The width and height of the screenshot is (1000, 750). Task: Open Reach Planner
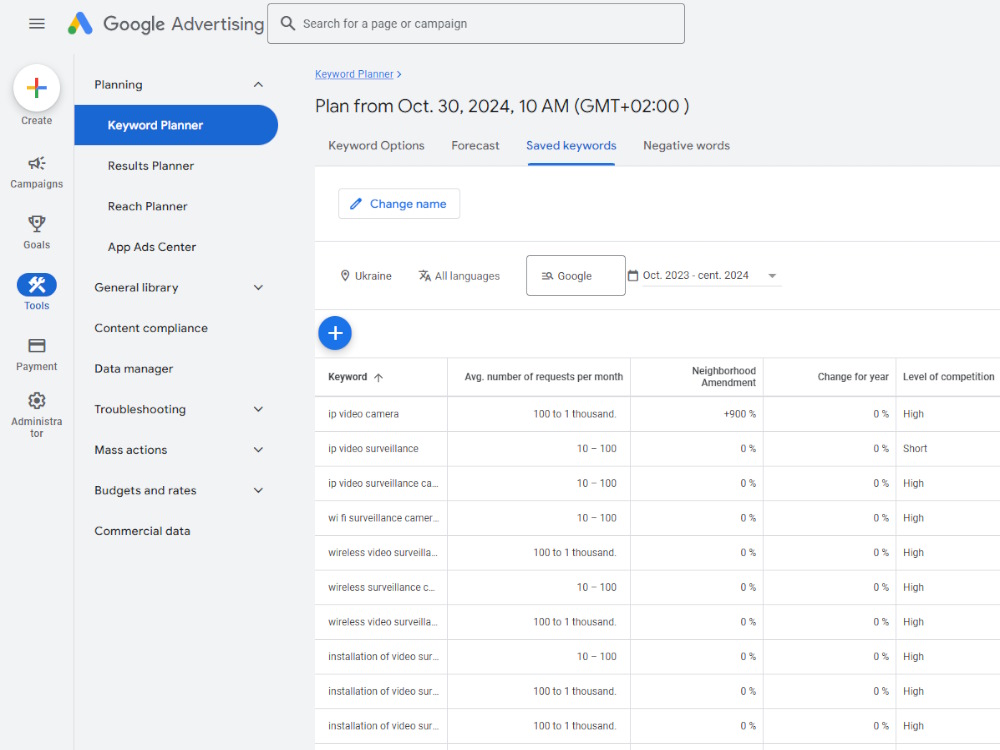(x=147, y=207)
